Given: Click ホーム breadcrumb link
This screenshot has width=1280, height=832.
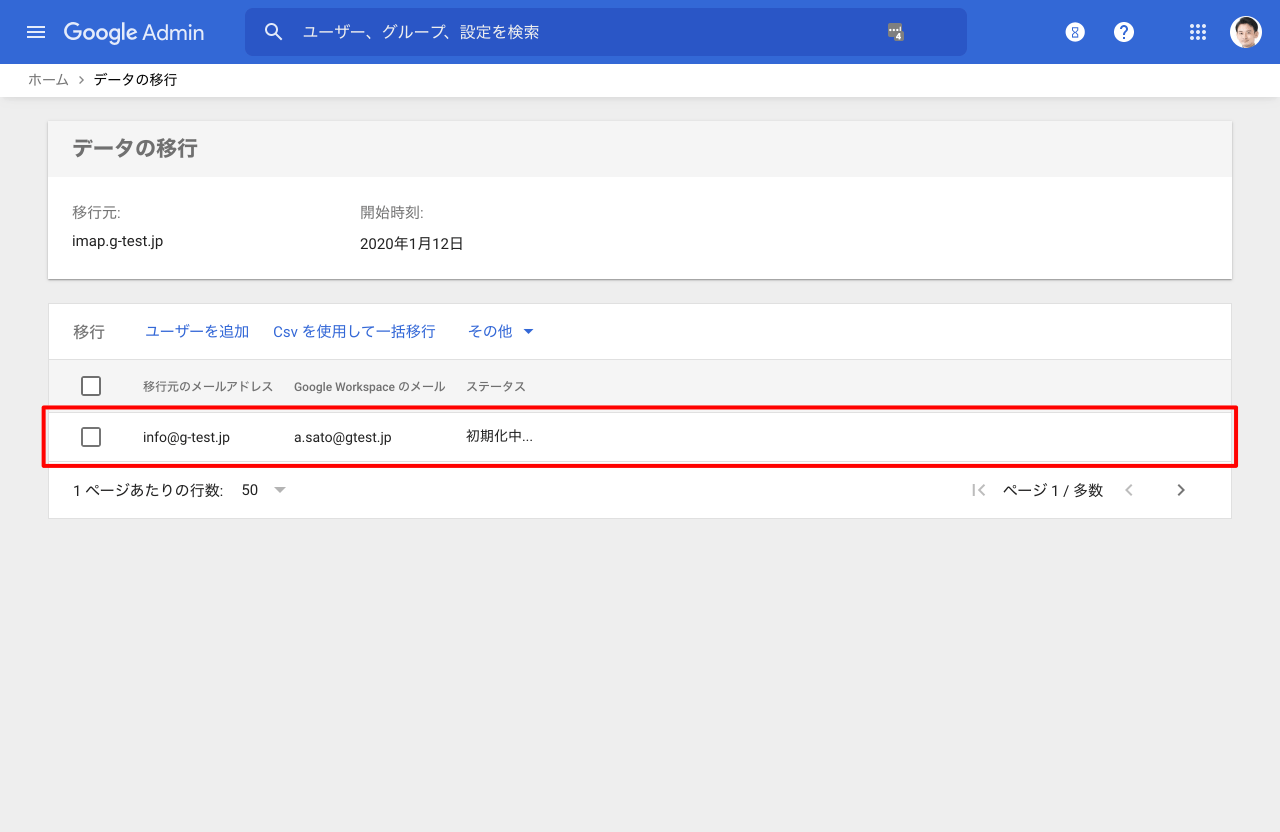Looking at the screenshot, I should click(48, 80).
